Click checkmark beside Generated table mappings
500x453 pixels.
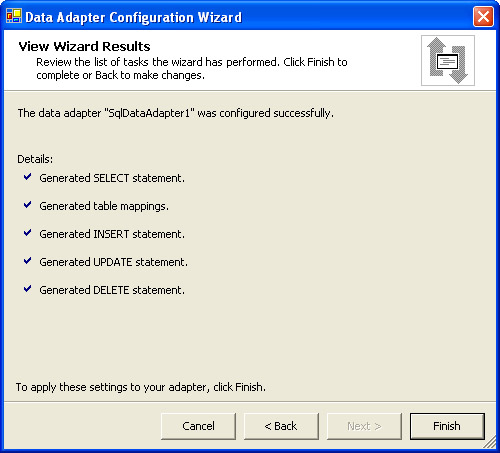(x=27, y=205)
